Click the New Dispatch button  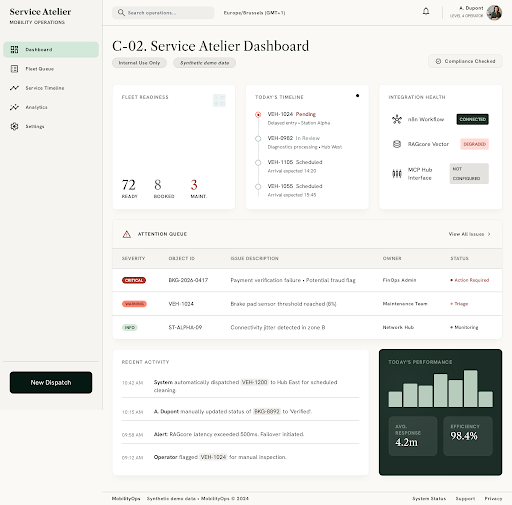pyautogui.click(x=51, y=383)
